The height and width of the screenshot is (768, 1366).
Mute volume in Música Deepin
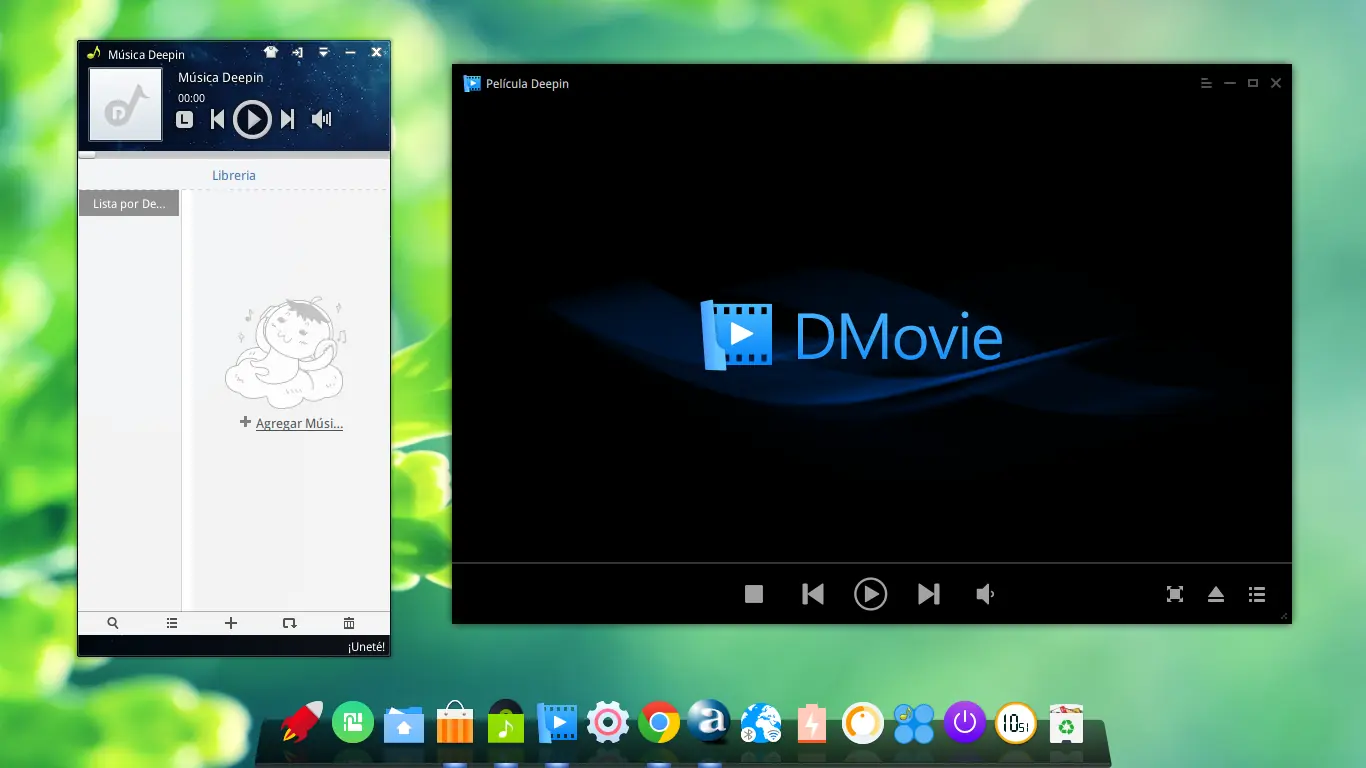[x=321, y=120]
